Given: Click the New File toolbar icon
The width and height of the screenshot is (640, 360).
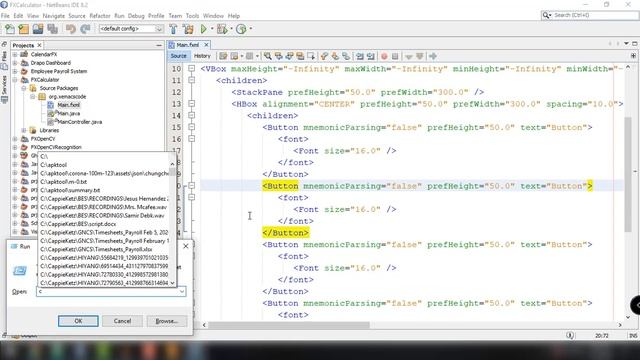Looking at the screenshot, I should click(9, 29).
